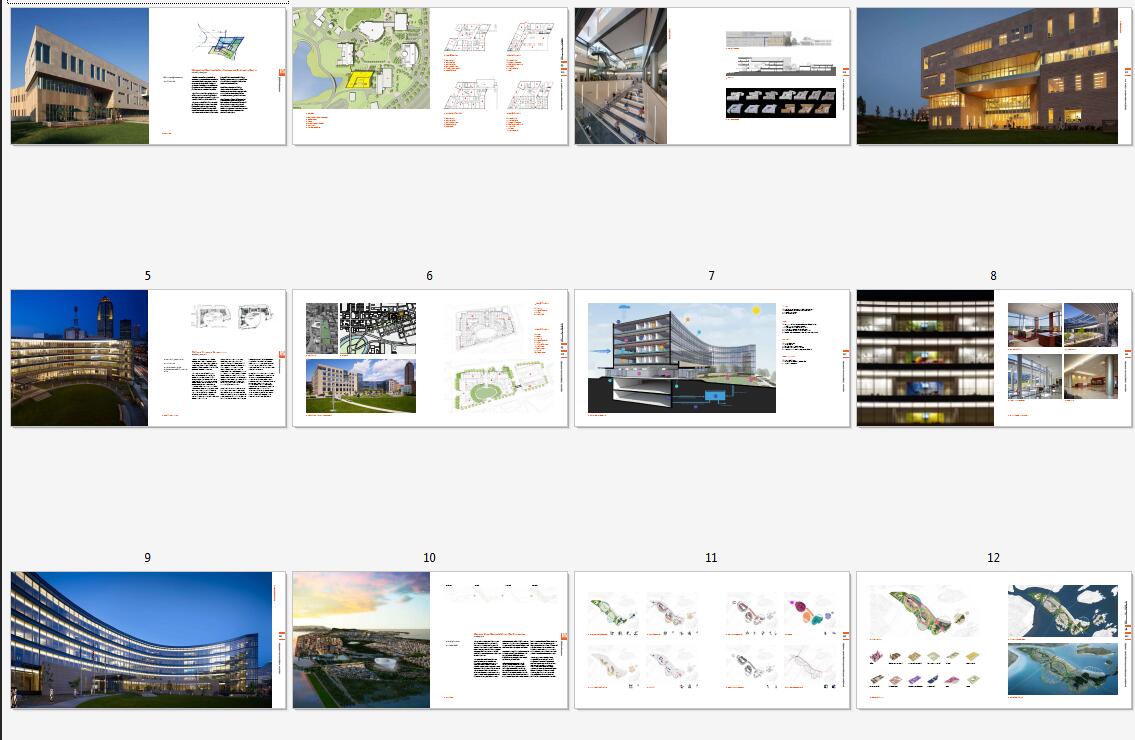Viewport: 1135px width, 740px height.
Task: Click the page number label 10
Action: [x=429, y=558]
